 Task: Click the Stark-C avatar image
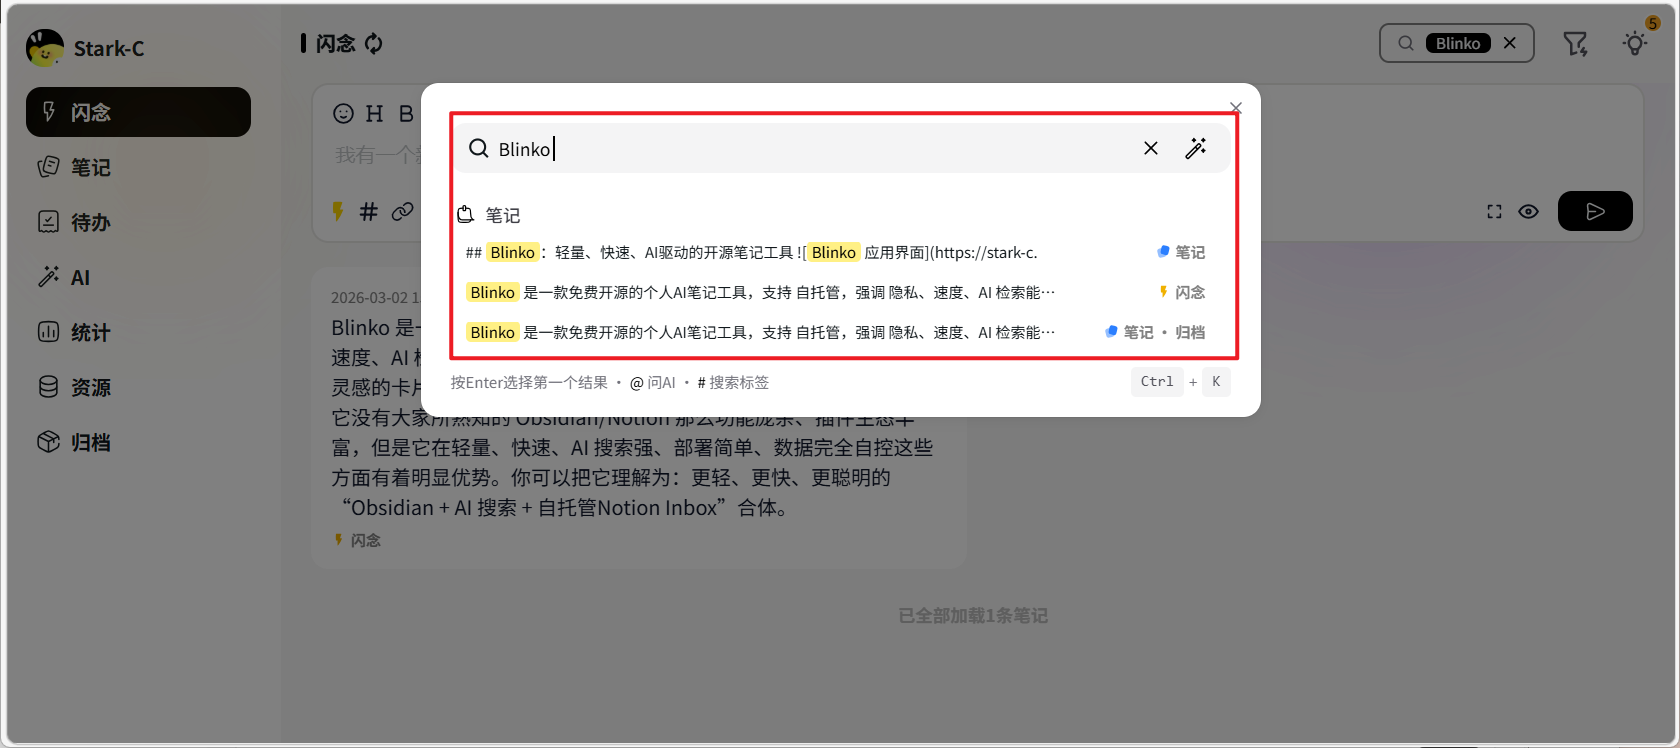click(45, 48)
